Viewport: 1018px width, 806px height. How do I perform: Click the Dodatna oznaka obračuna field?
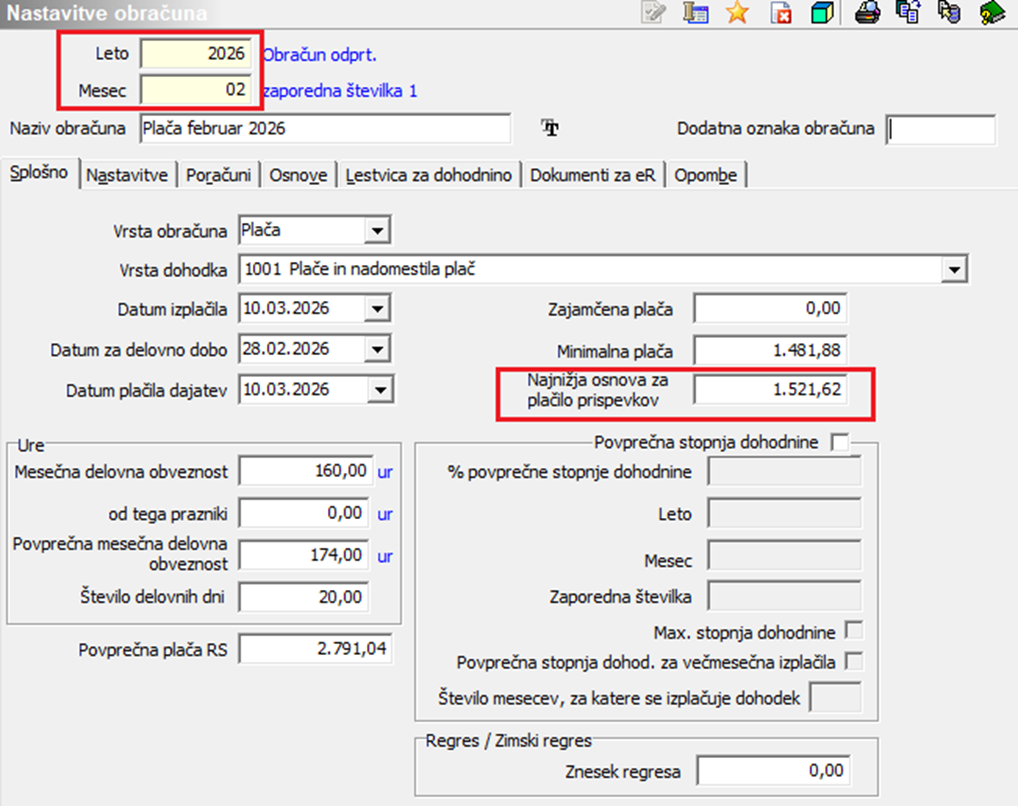click(940, 129)
